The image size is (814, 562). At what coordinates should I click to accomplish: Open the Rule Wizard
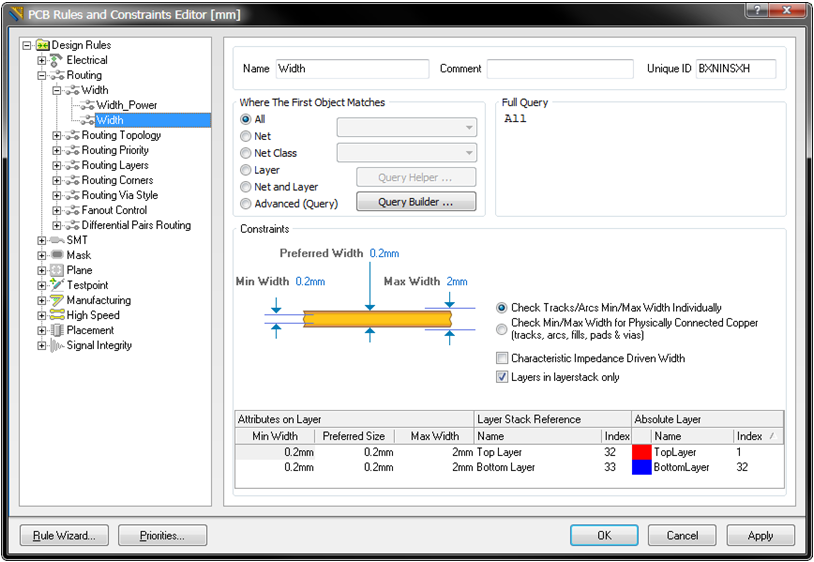tap(64, 536)
